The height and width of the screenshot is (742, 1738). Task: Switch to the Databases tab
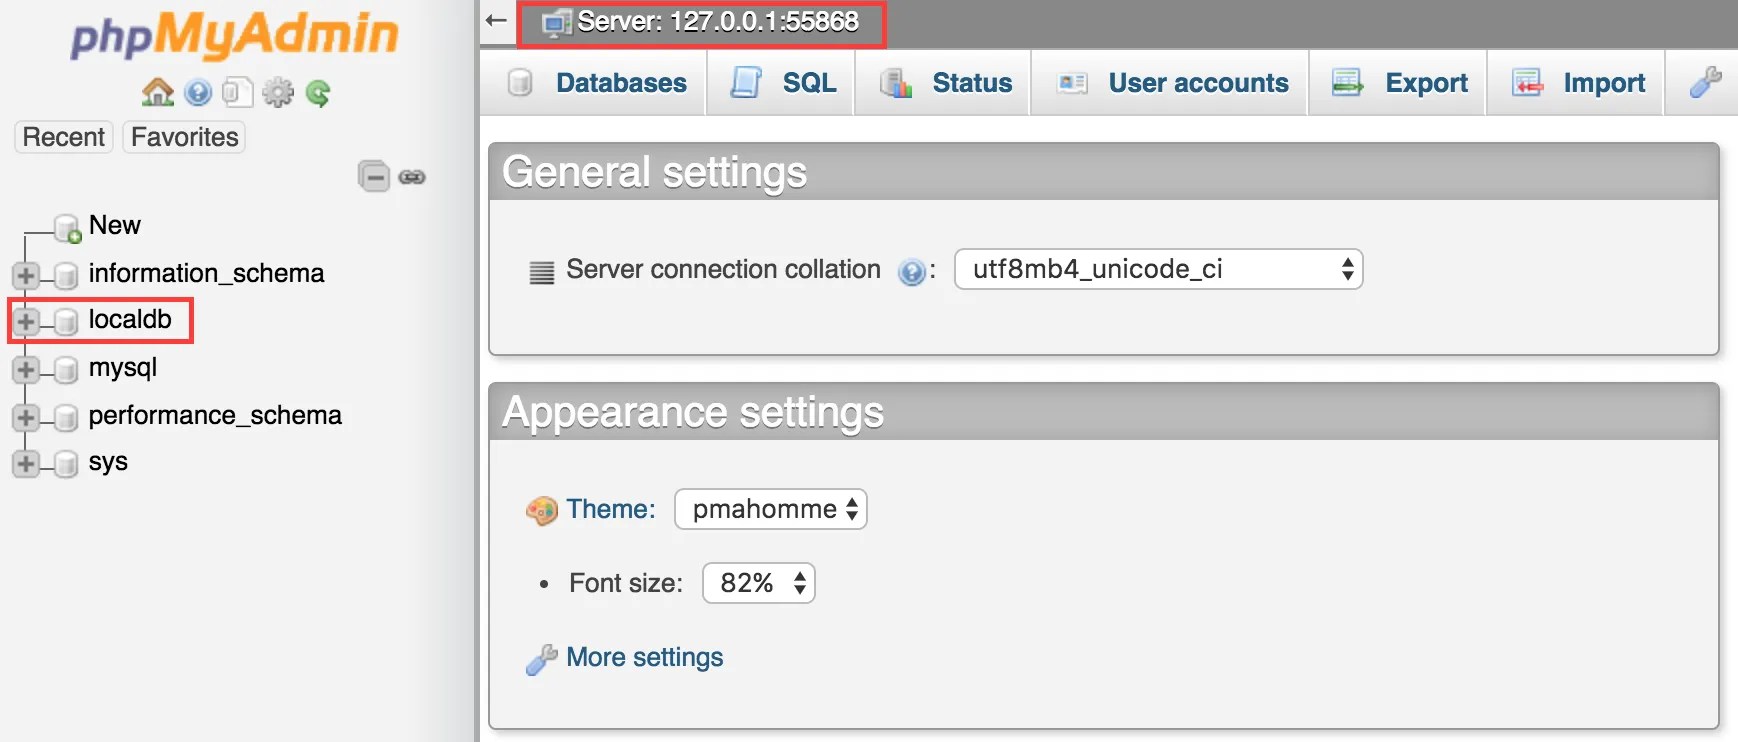[597, 83]
